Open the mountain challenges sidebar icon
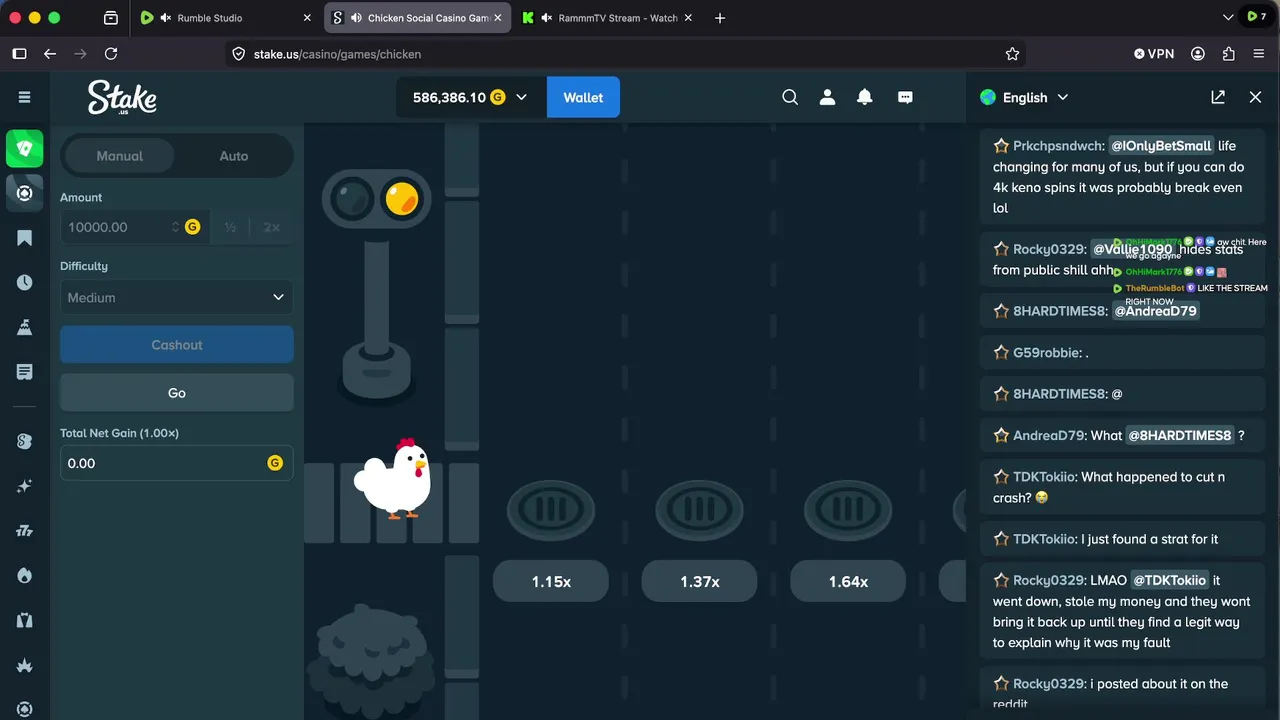Image resolution: width=1280 pixels, height=720 pixels. pos(25,327)
